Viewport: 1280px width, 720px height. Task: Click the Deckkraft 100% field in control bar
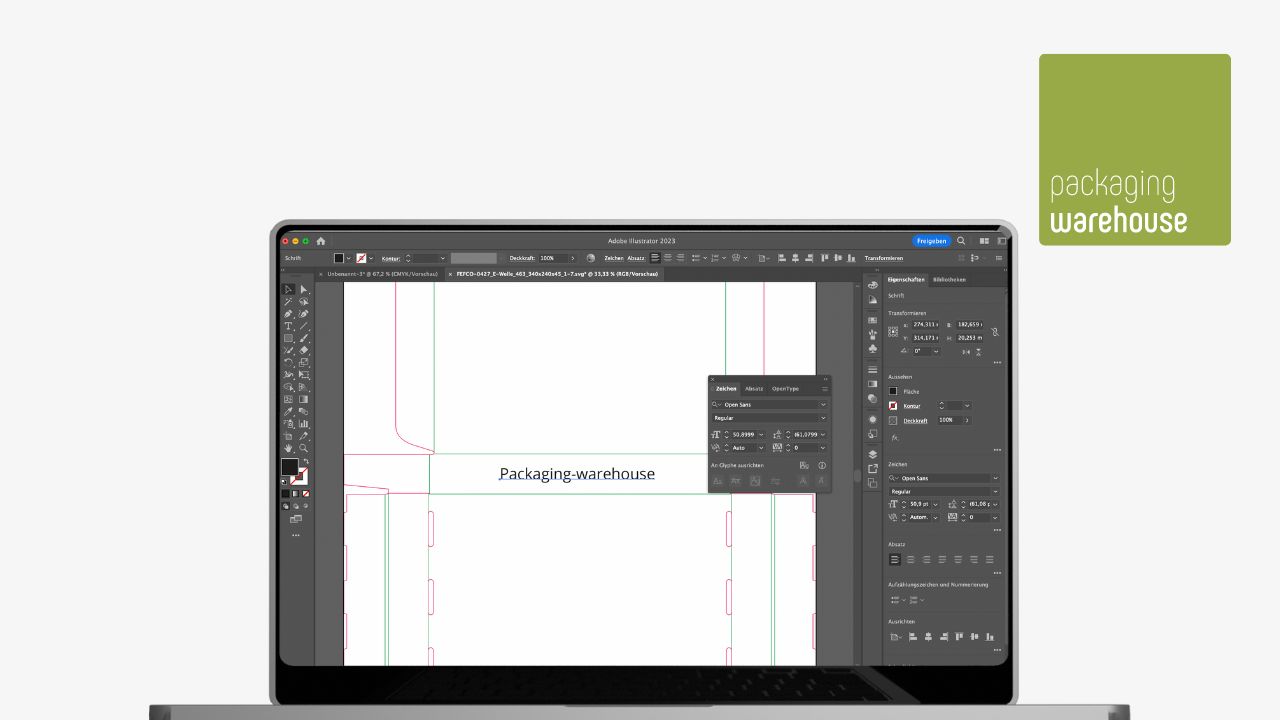coord(552,258)
